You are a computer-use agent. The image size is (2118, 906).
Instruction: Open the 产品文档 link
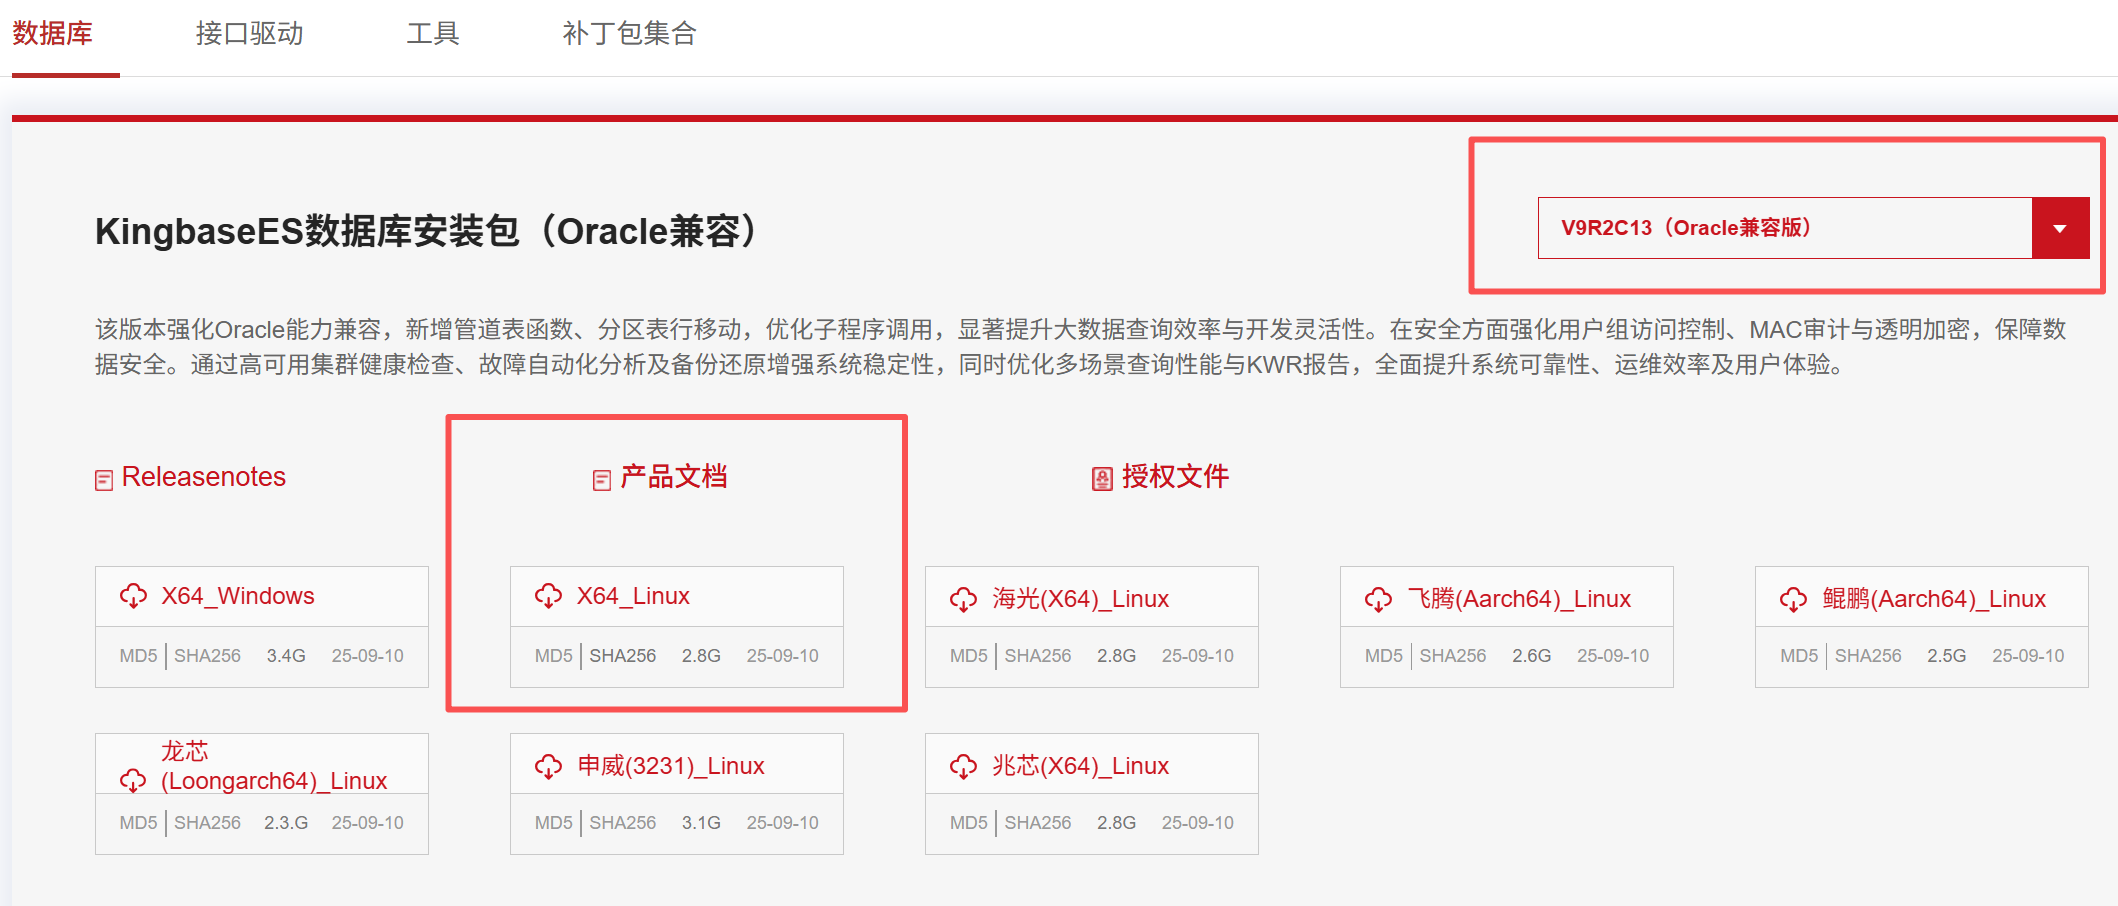(673, 477)
